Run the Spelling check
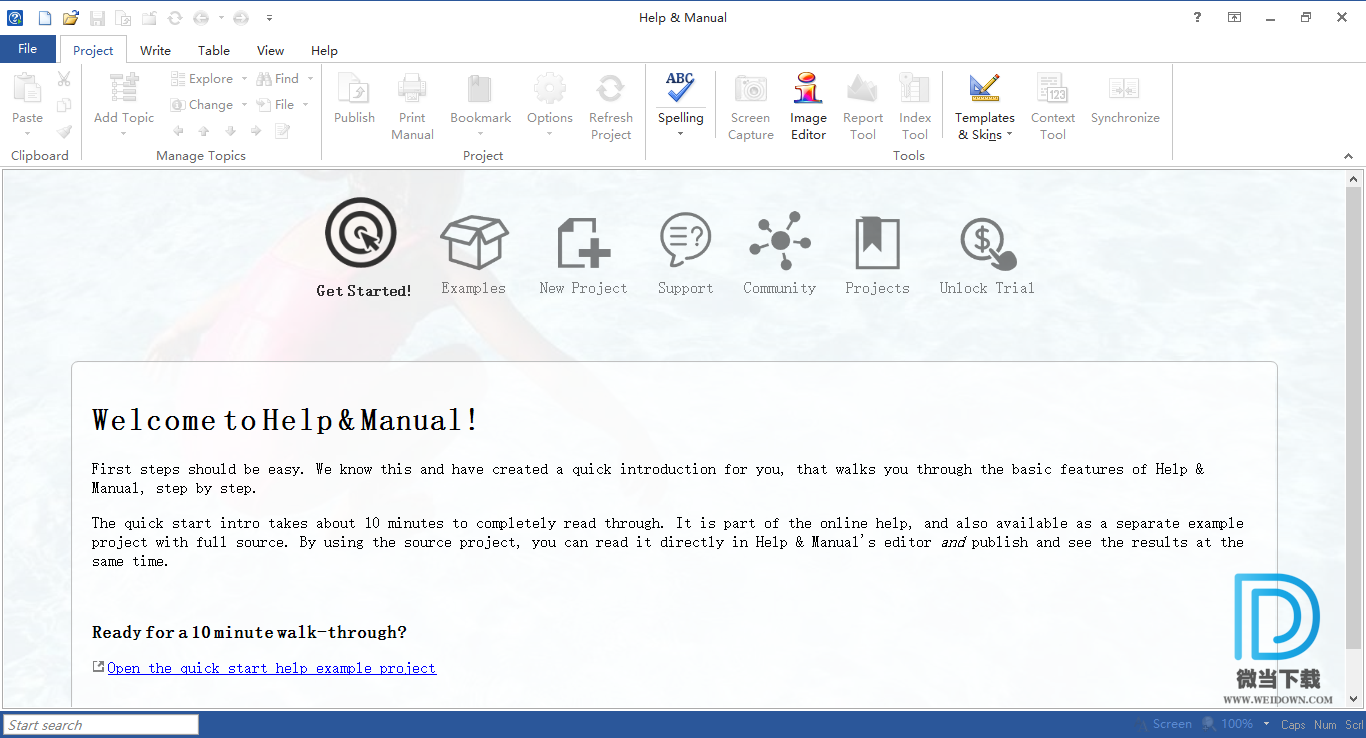The image size is (1366, 738). [x=680, y=88]
